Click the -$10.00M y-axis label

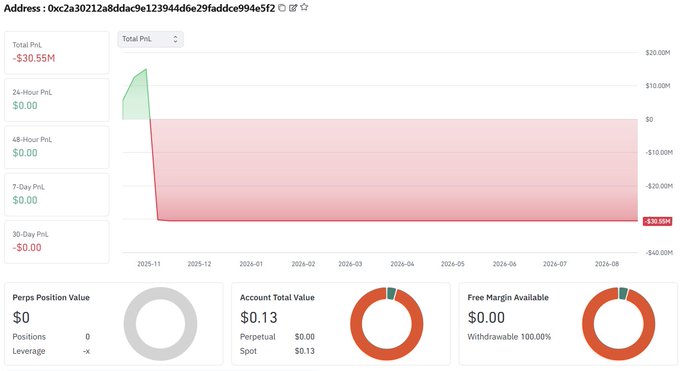point(658,153)
